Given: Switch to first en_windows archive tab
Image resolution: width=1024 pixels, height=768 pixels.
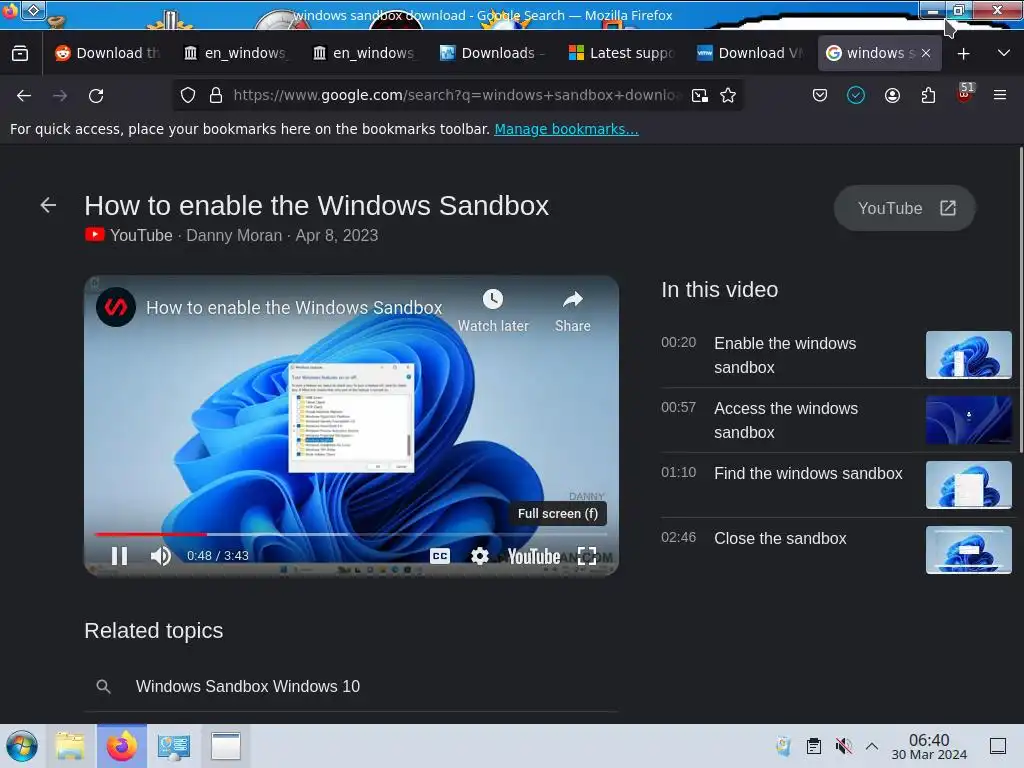Looking at the screenshot, I should (236, 54).
